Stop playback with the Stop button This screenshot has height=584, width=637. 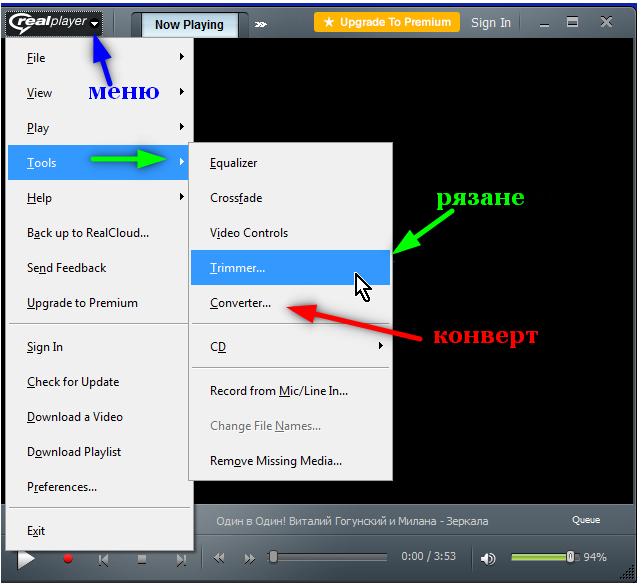pos(142,559)
